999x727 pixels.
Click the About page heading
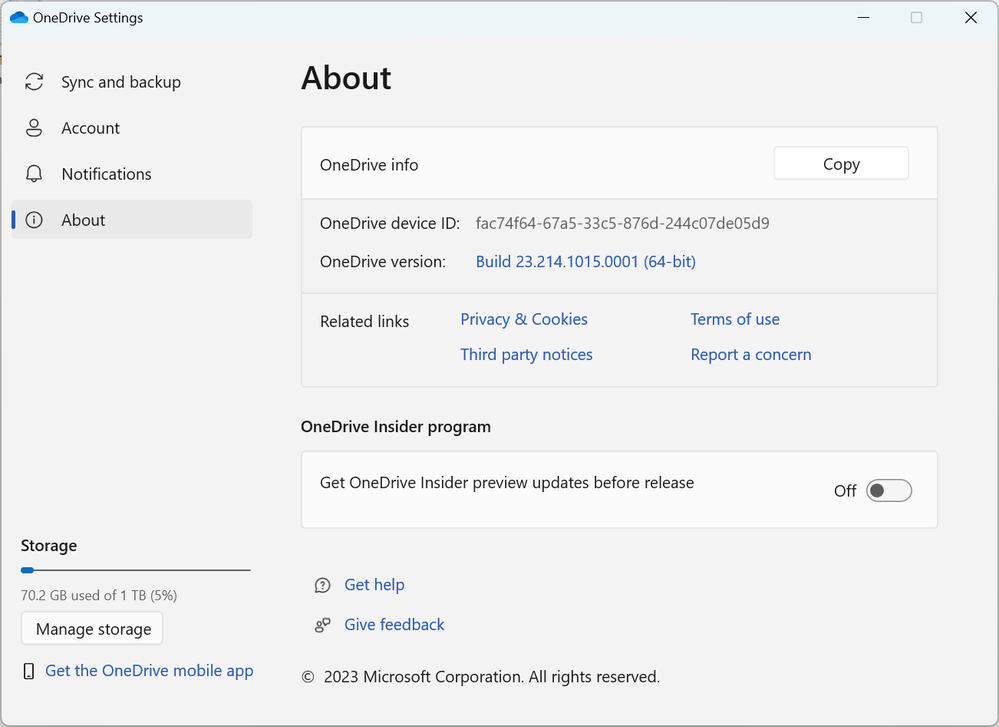[x=346, y=78]
